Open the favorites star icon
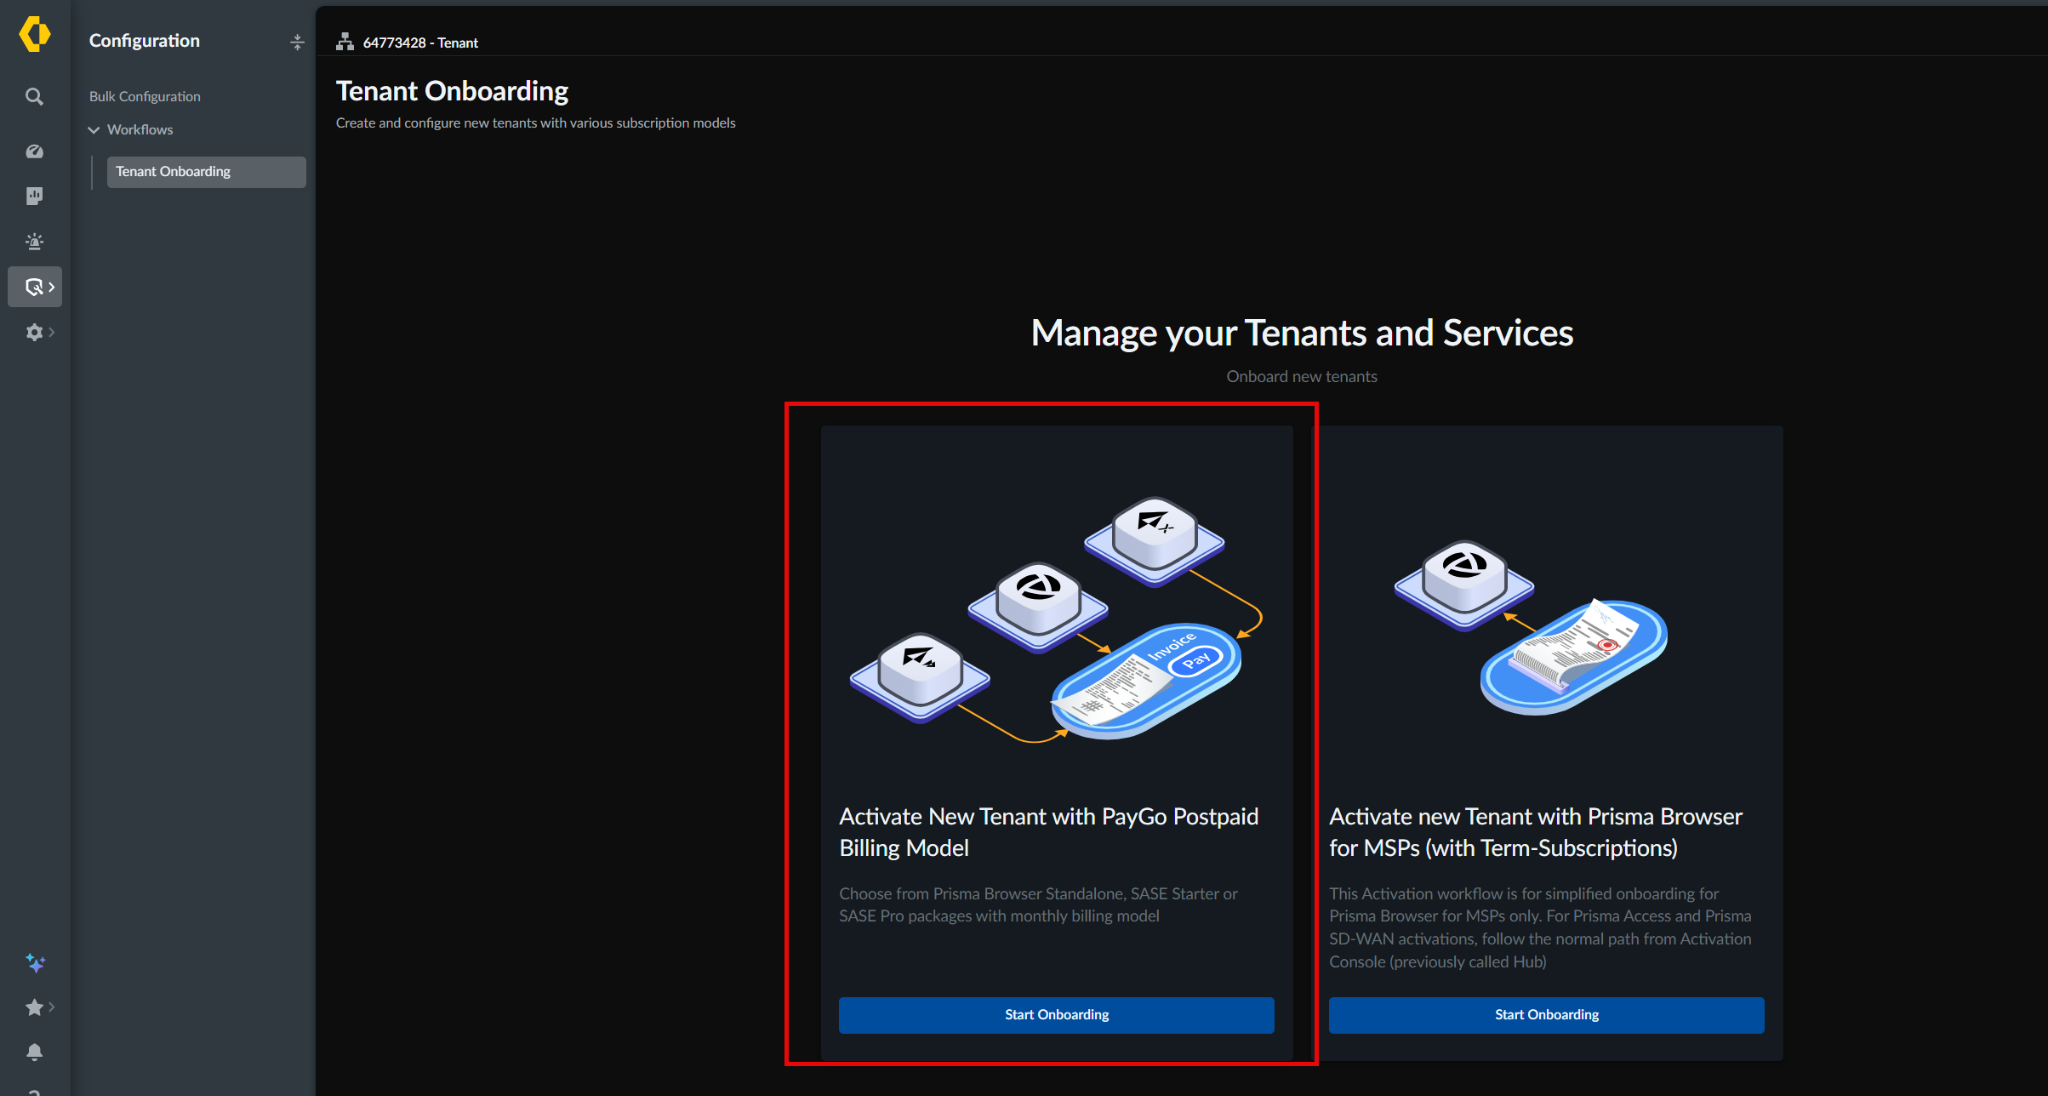Screen dimensions: 2048x1096 pyautogui.click(x=34, y=1007)
